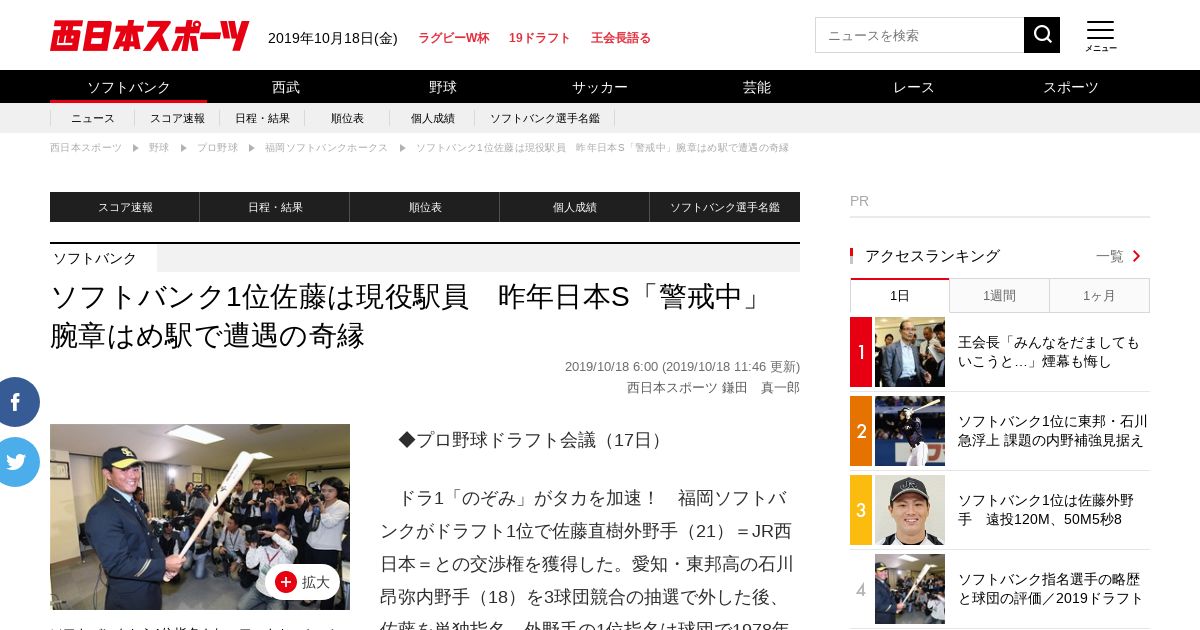Select the ソフトバンク main nav item
1200x630 pixels.
click(x=129, y=87)
